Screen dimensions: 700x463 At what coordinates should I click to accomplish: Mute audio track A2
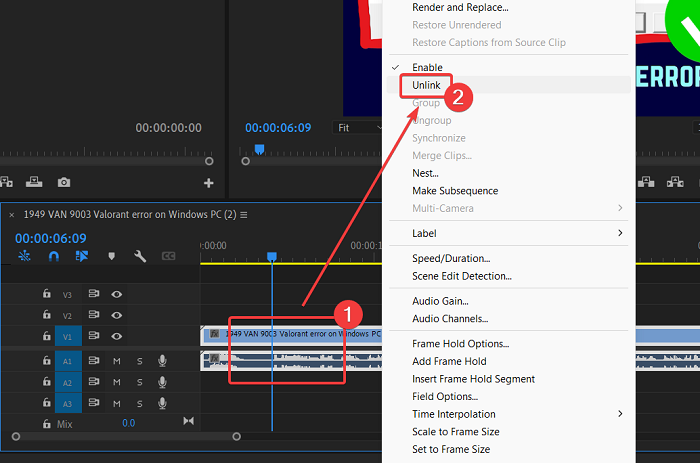pyautogui.click(x=117, y=382)
